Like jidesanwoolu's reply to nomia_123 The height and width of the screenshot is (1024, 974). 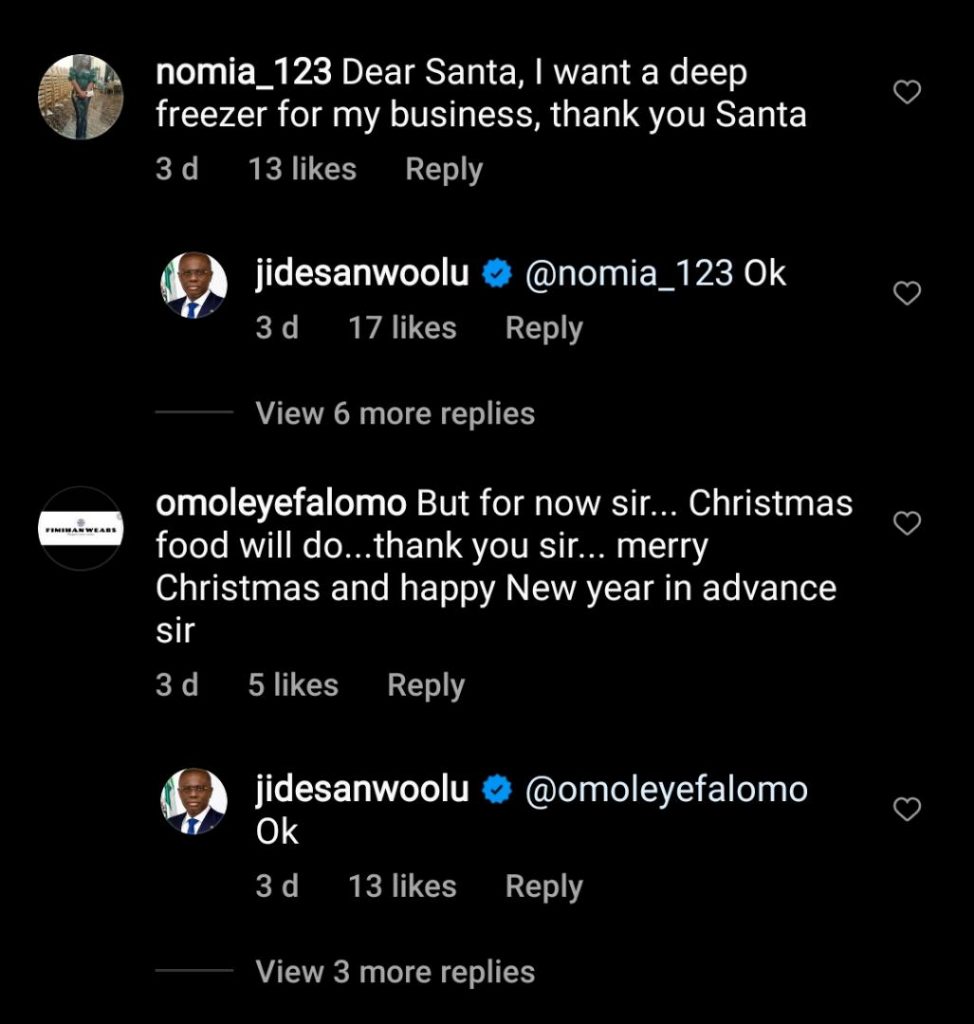coord(906,293)
